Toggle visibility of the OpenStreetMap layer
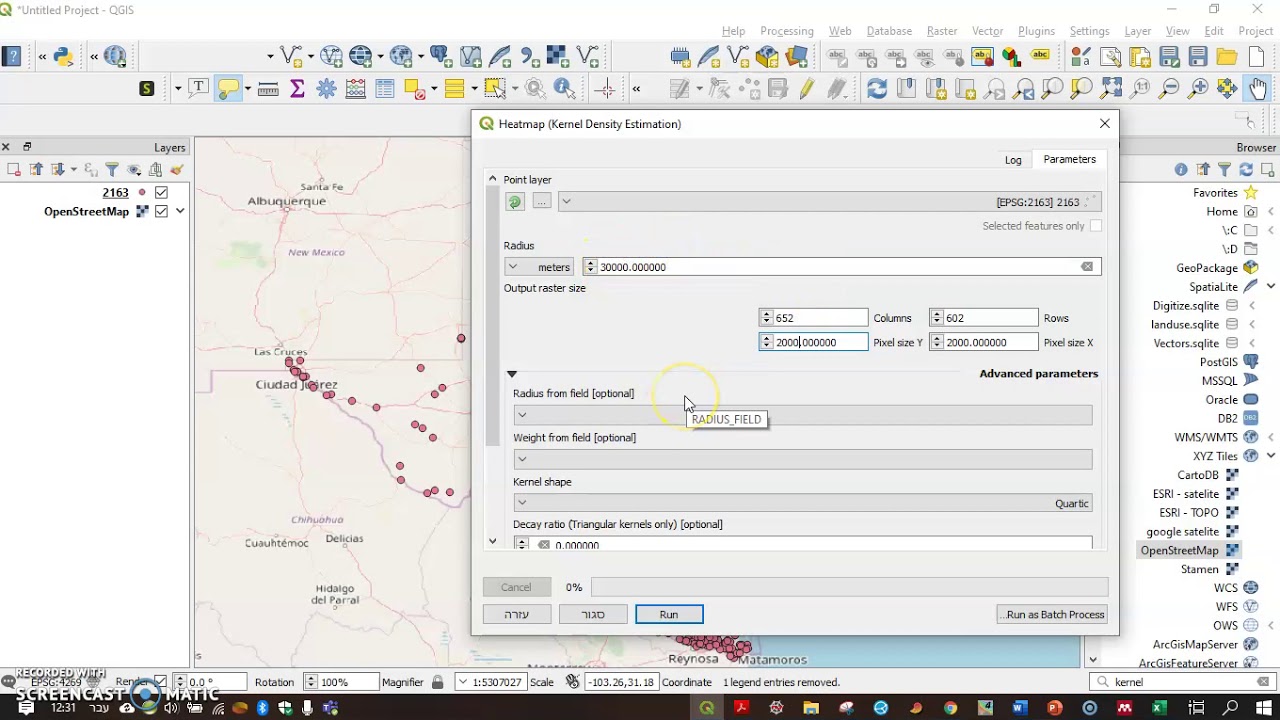This screenshot has width=1280, height=720. 161,211
